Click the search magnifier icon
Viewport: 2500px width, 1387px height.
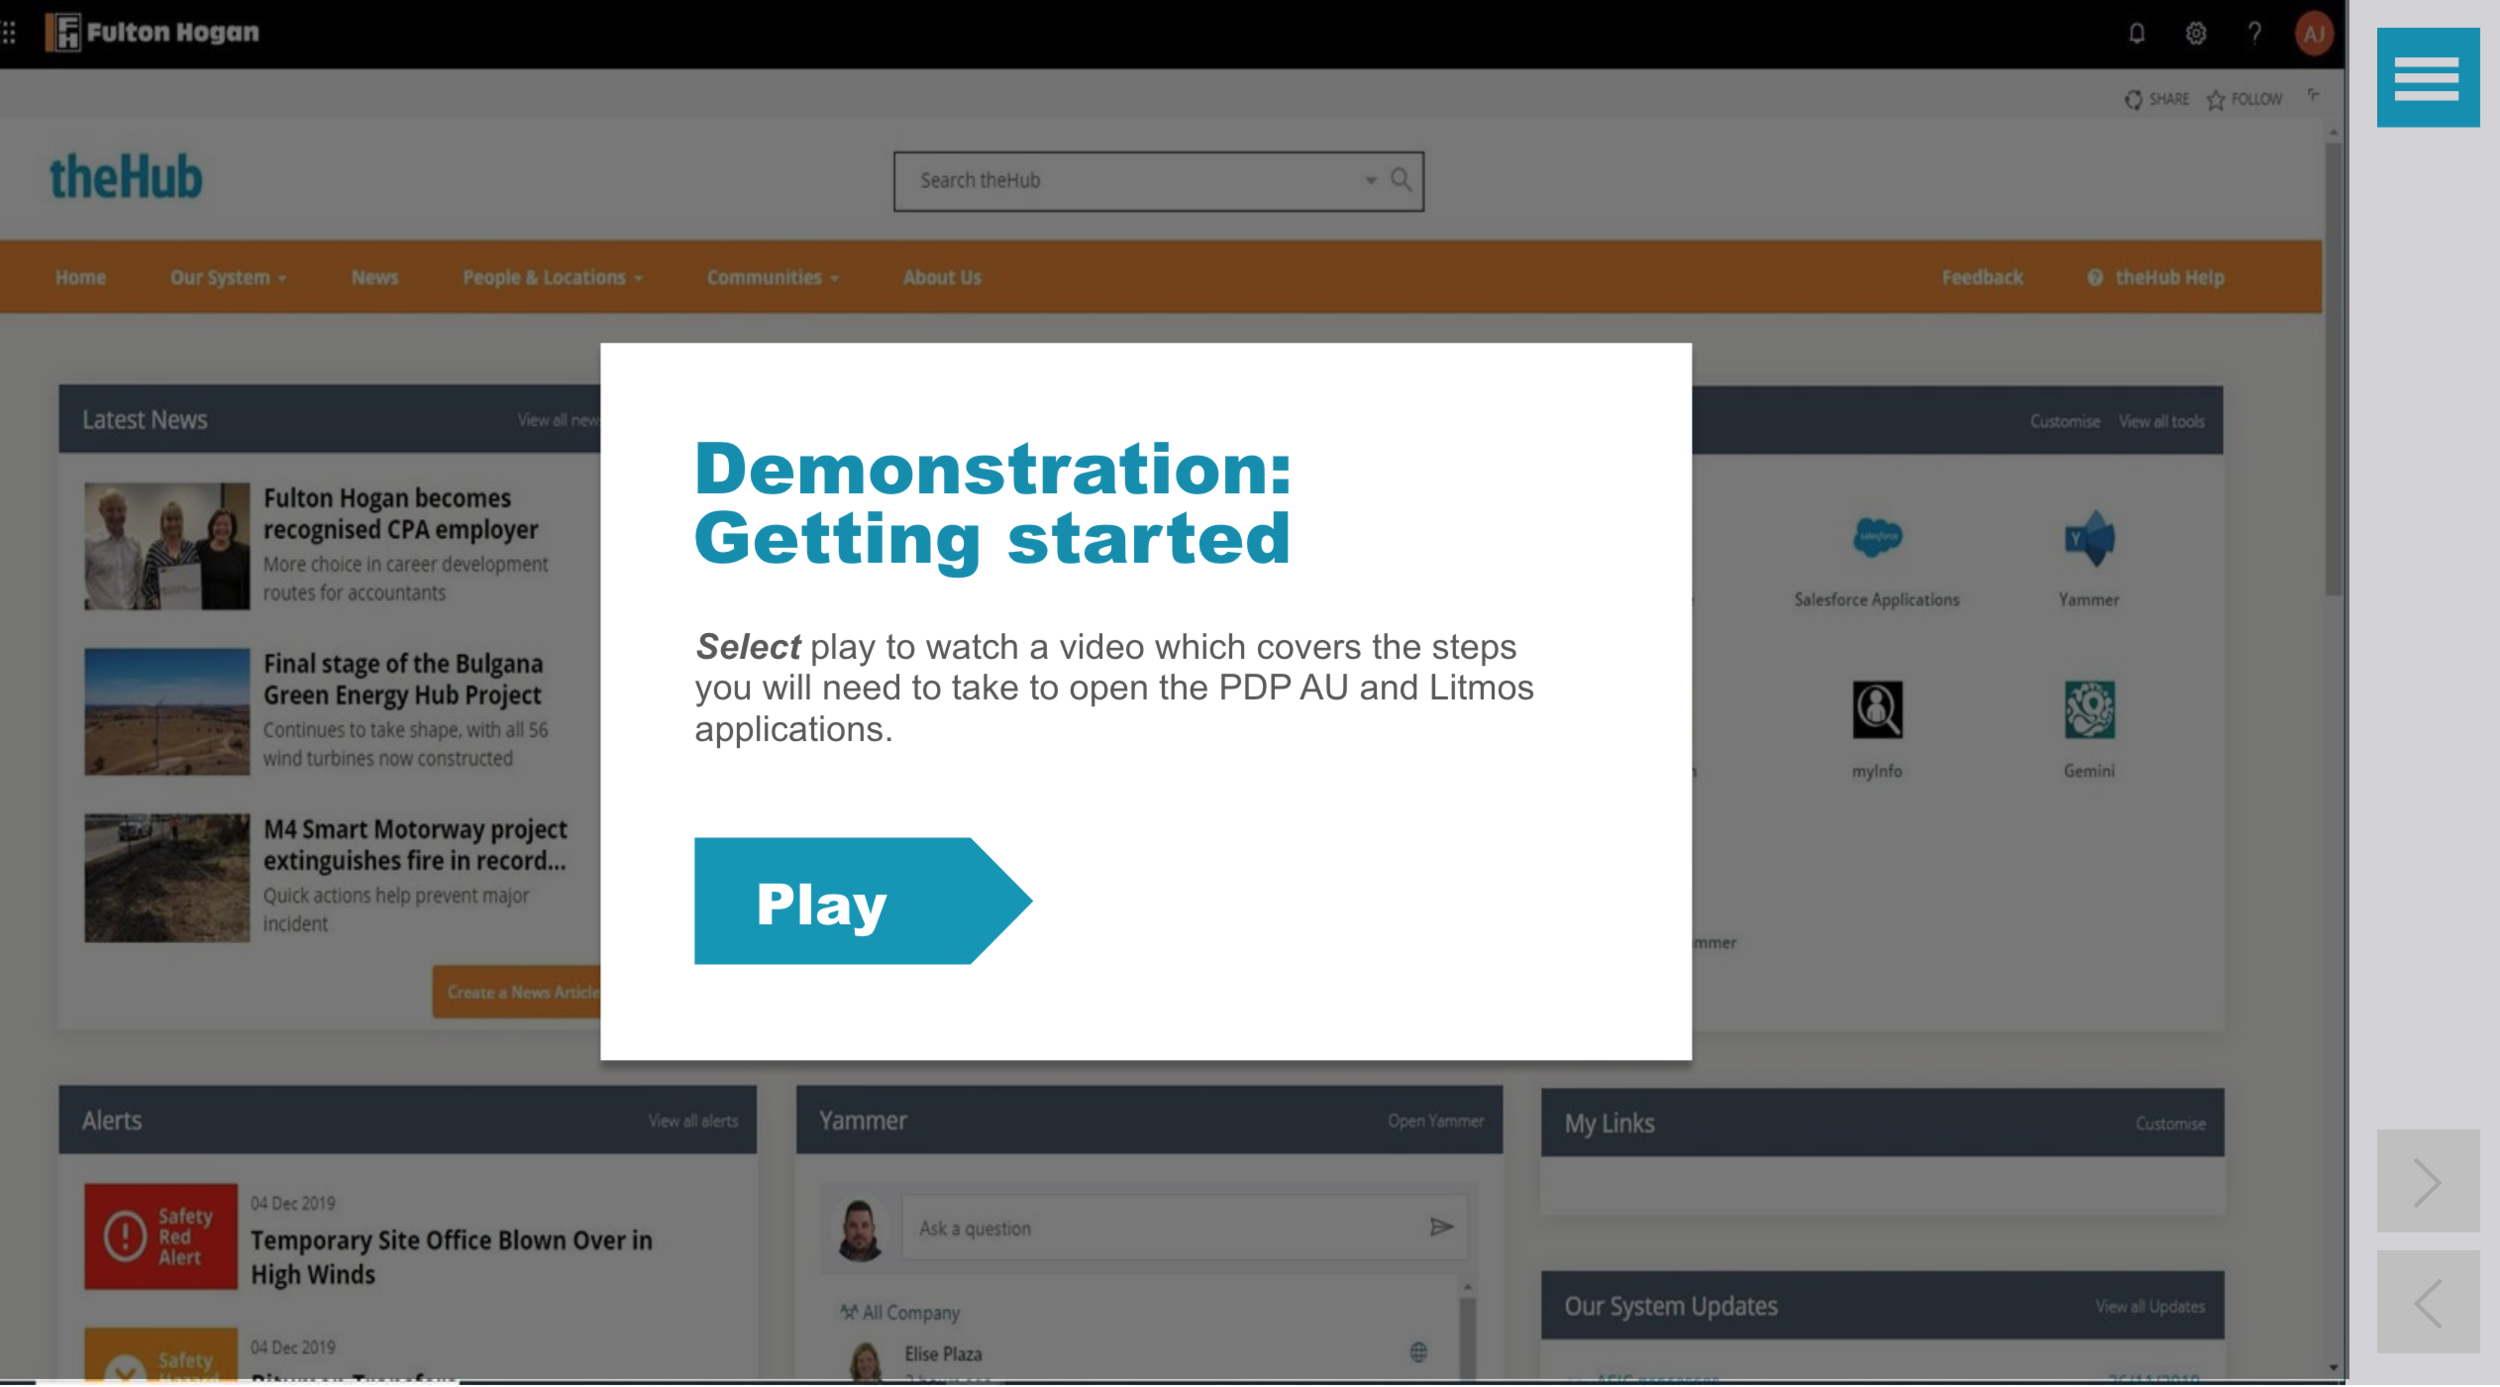tap(1400, 180)
